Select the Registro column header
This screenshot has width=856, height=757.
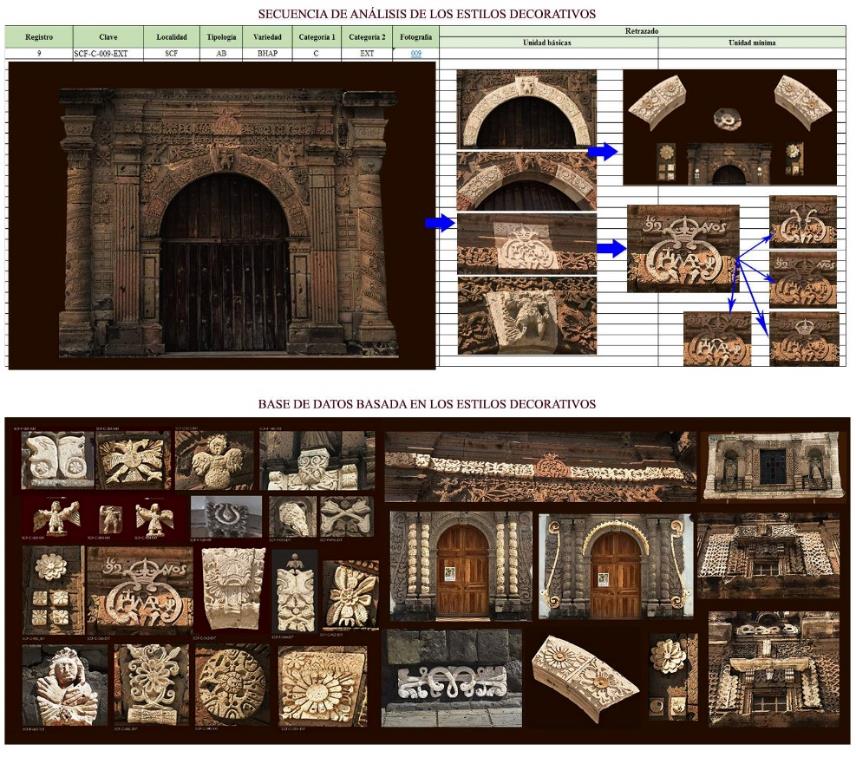coord(38,37)
